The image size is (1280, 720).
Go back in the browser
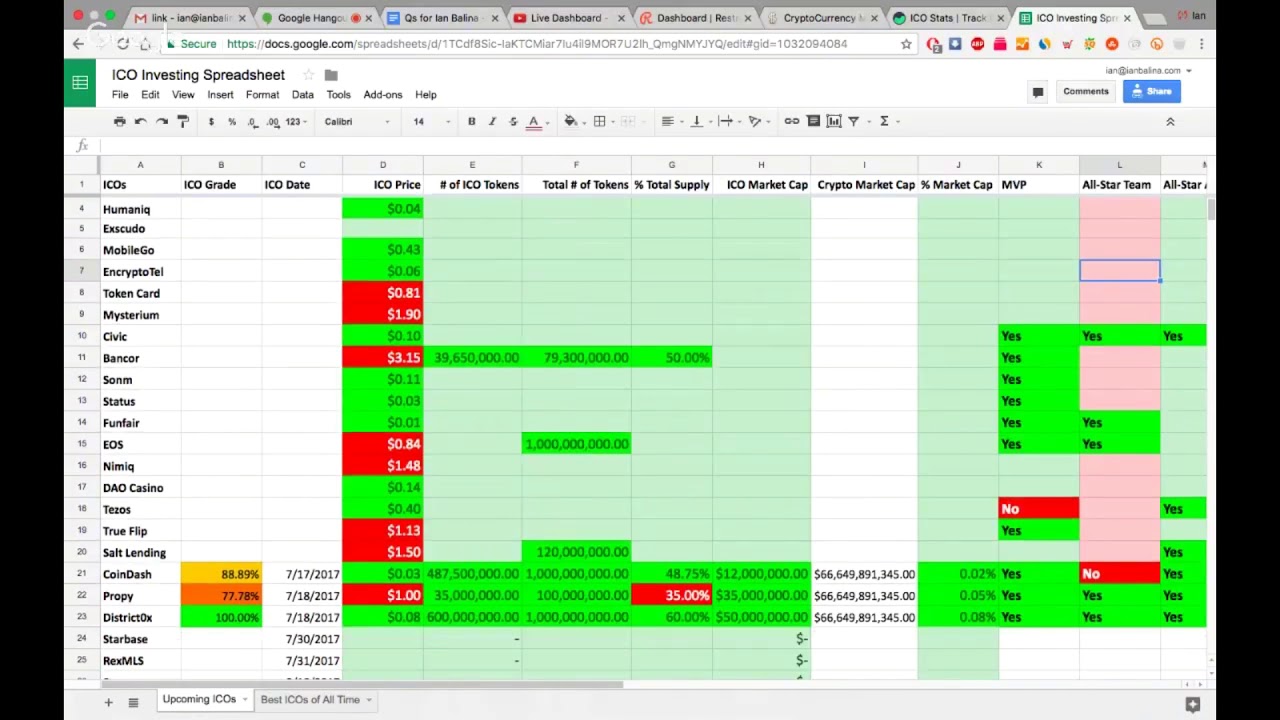point(78,43)
